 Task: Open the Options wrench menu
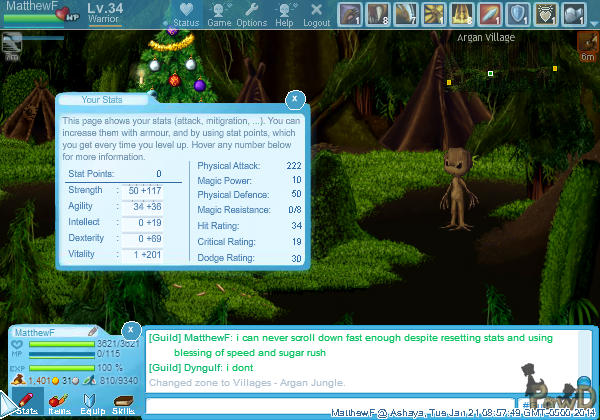coord(251,14)
